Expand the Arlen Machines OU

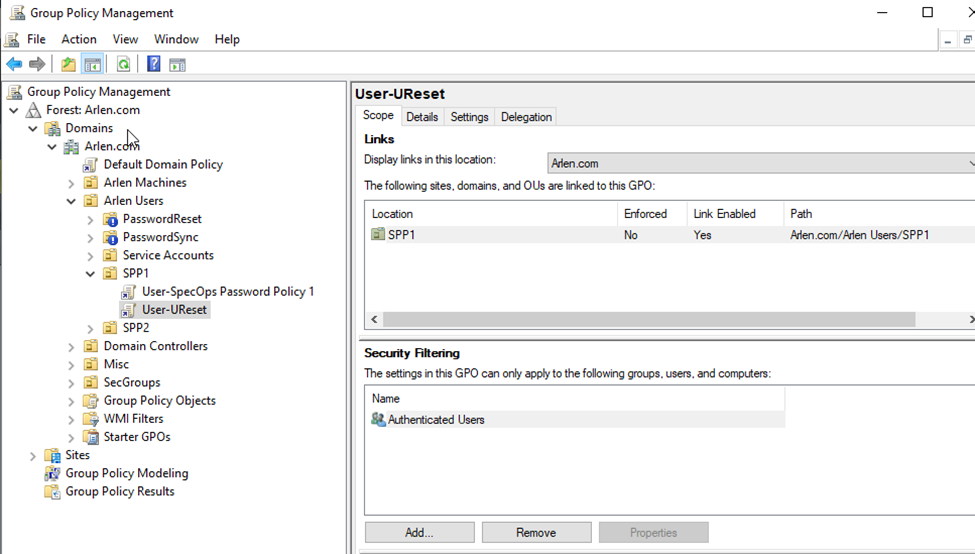(71, 183)
